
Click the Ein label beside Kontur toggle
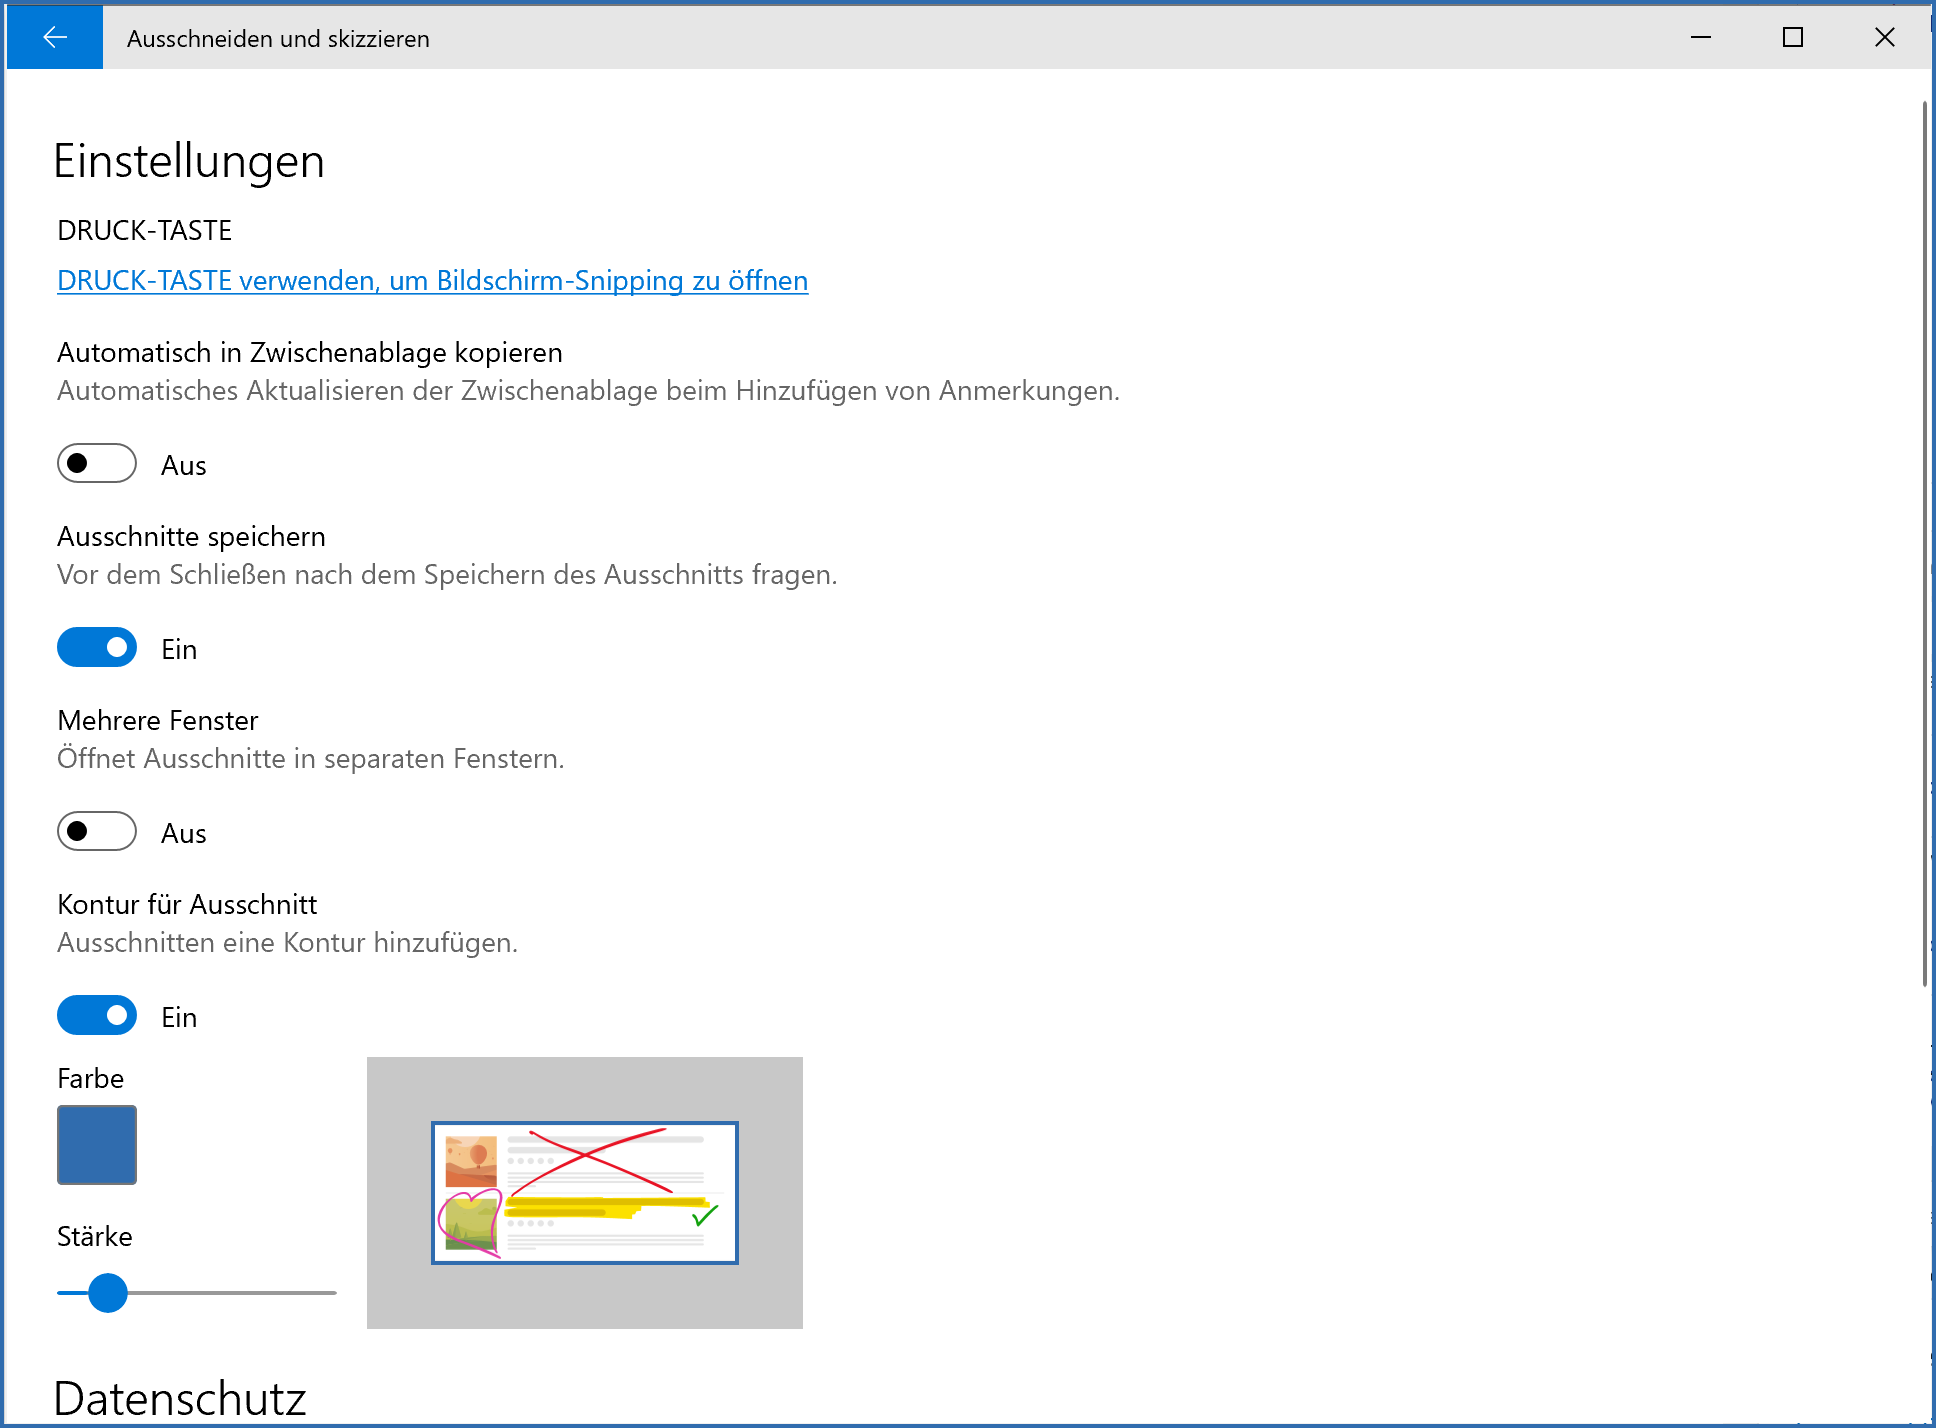pos(180,1018)
